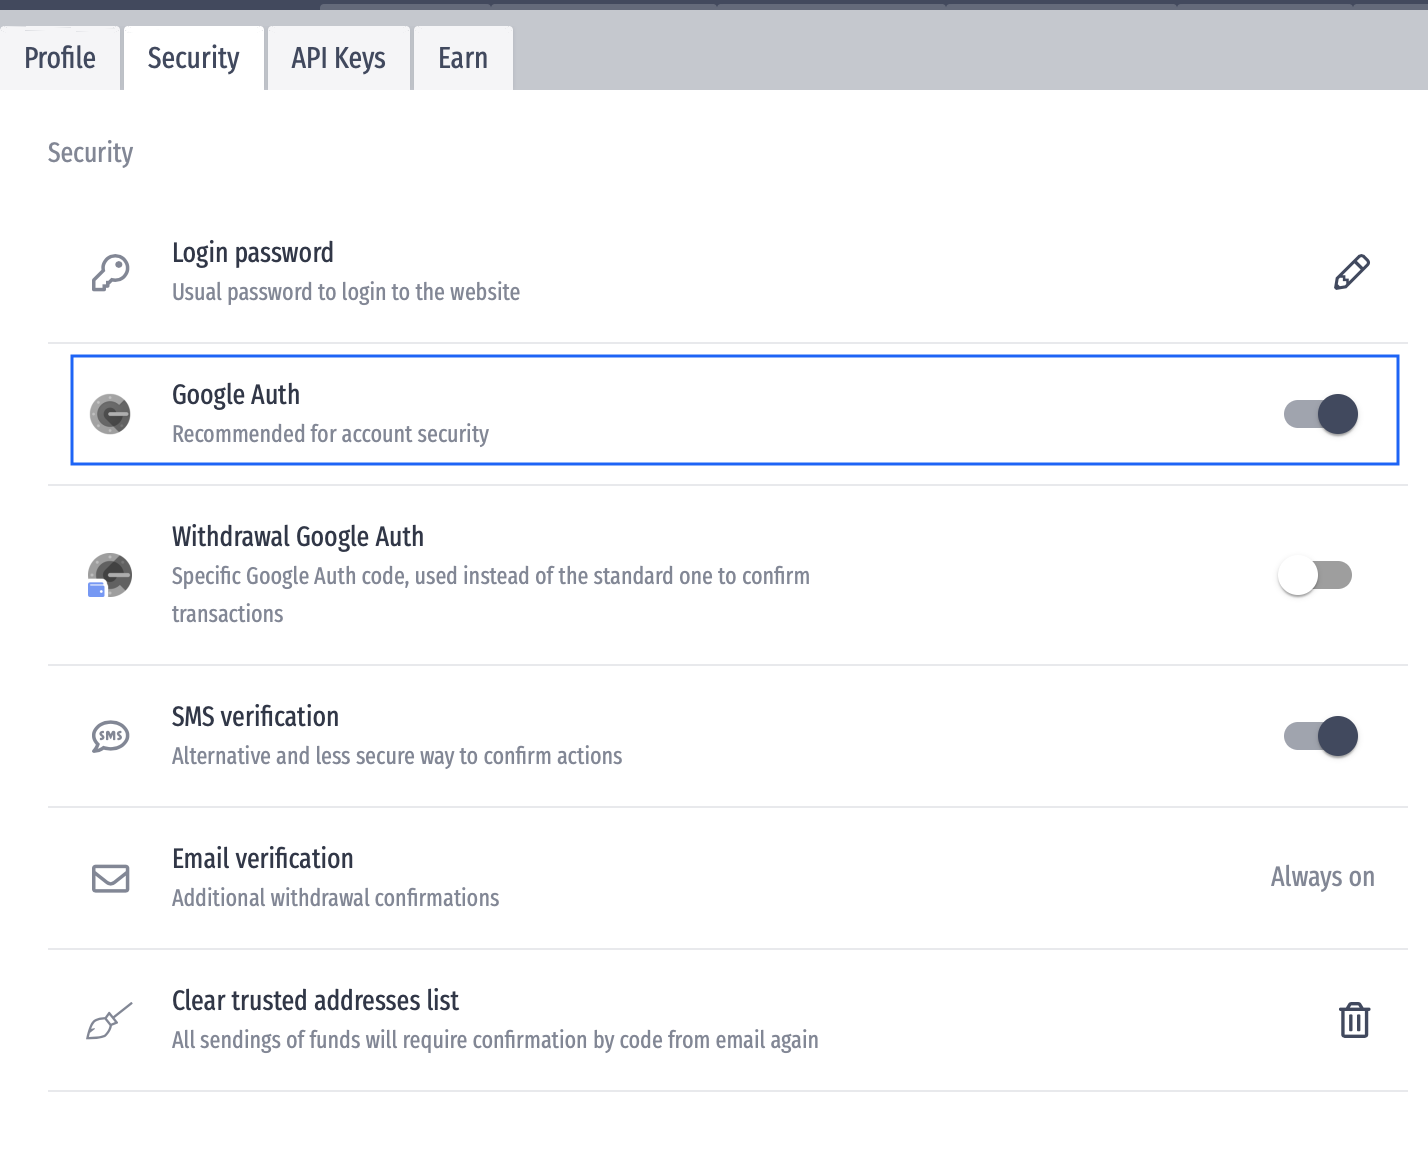Disable the Google Auth toggle
Image resolution: width=1428 pixels, height=1172 pixels.
pos(1320,414)
